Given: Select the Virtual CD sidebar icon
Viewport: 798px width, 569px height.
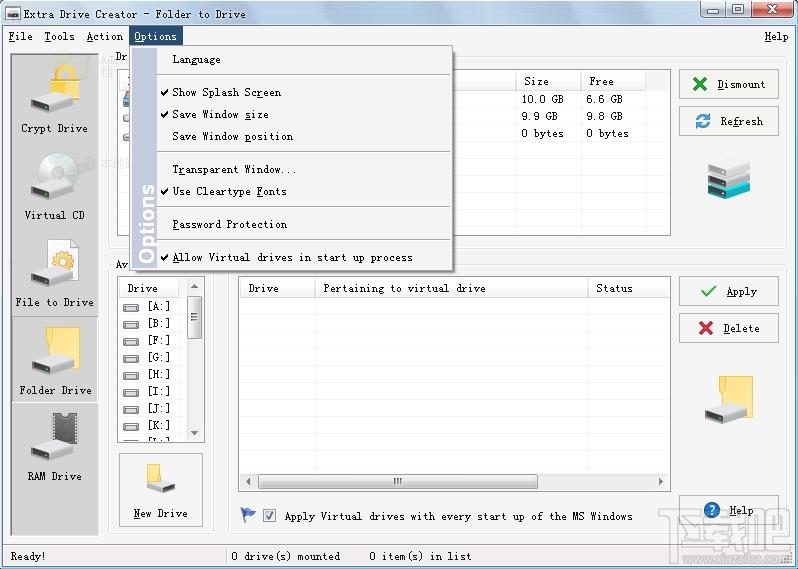Looking at the screenshot, I should coord(54,186).
